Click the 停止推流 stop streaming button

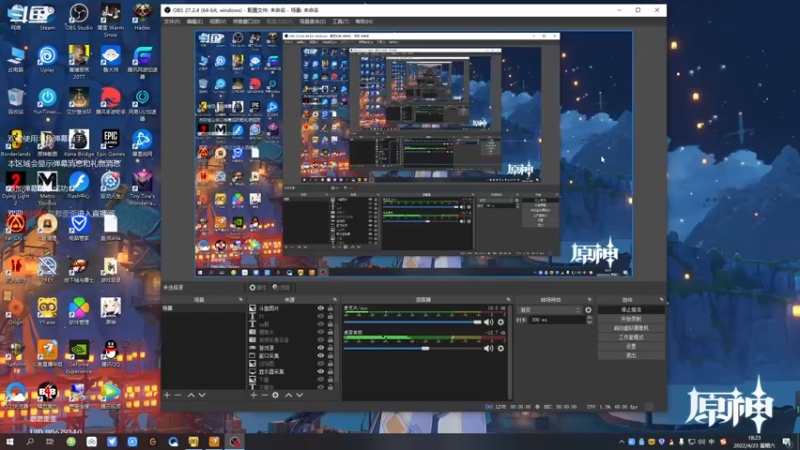pyautogui.click(x=631, y=310)
